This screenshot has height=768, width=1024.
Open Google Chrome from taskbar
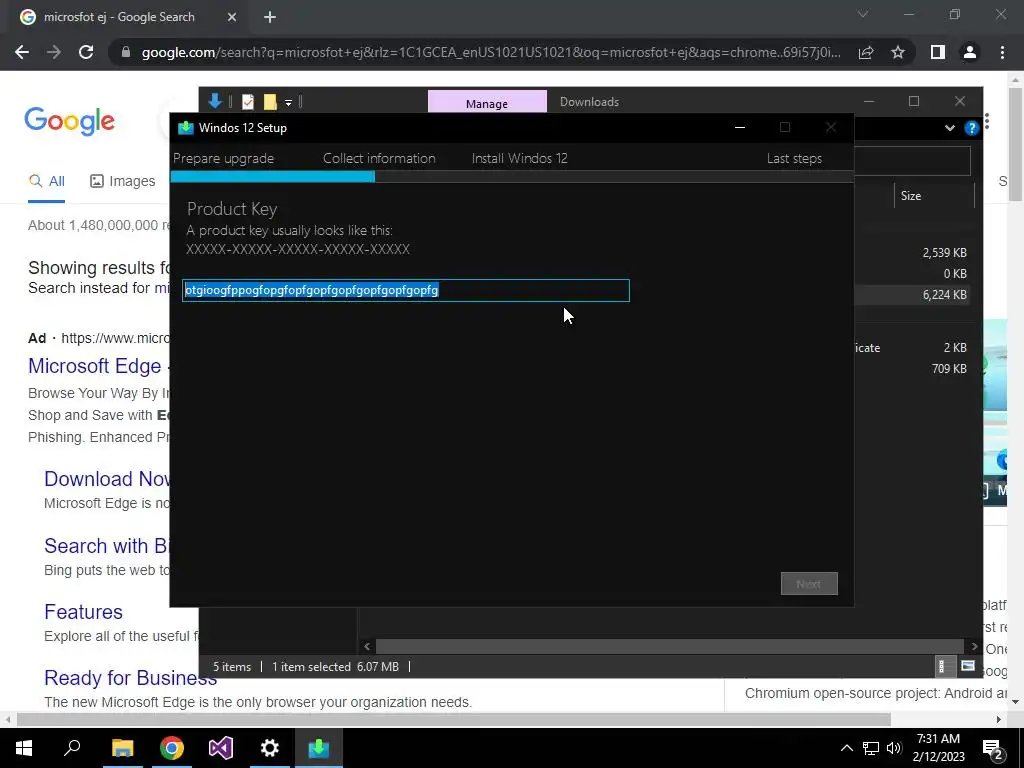(x=172, y=748)
